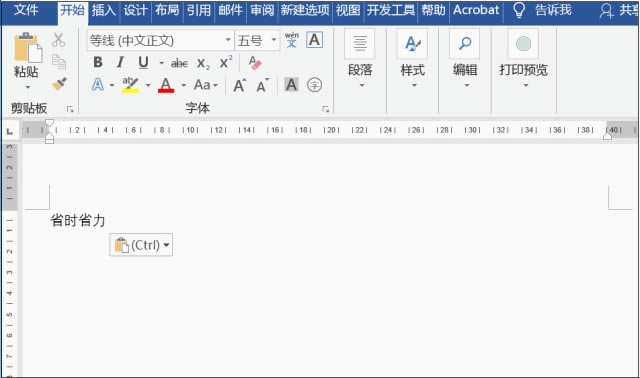This screenshot has height=378, width=640.
Task: Click the Phonetic Guide (wén) icon
Action: tap(291, 40)
